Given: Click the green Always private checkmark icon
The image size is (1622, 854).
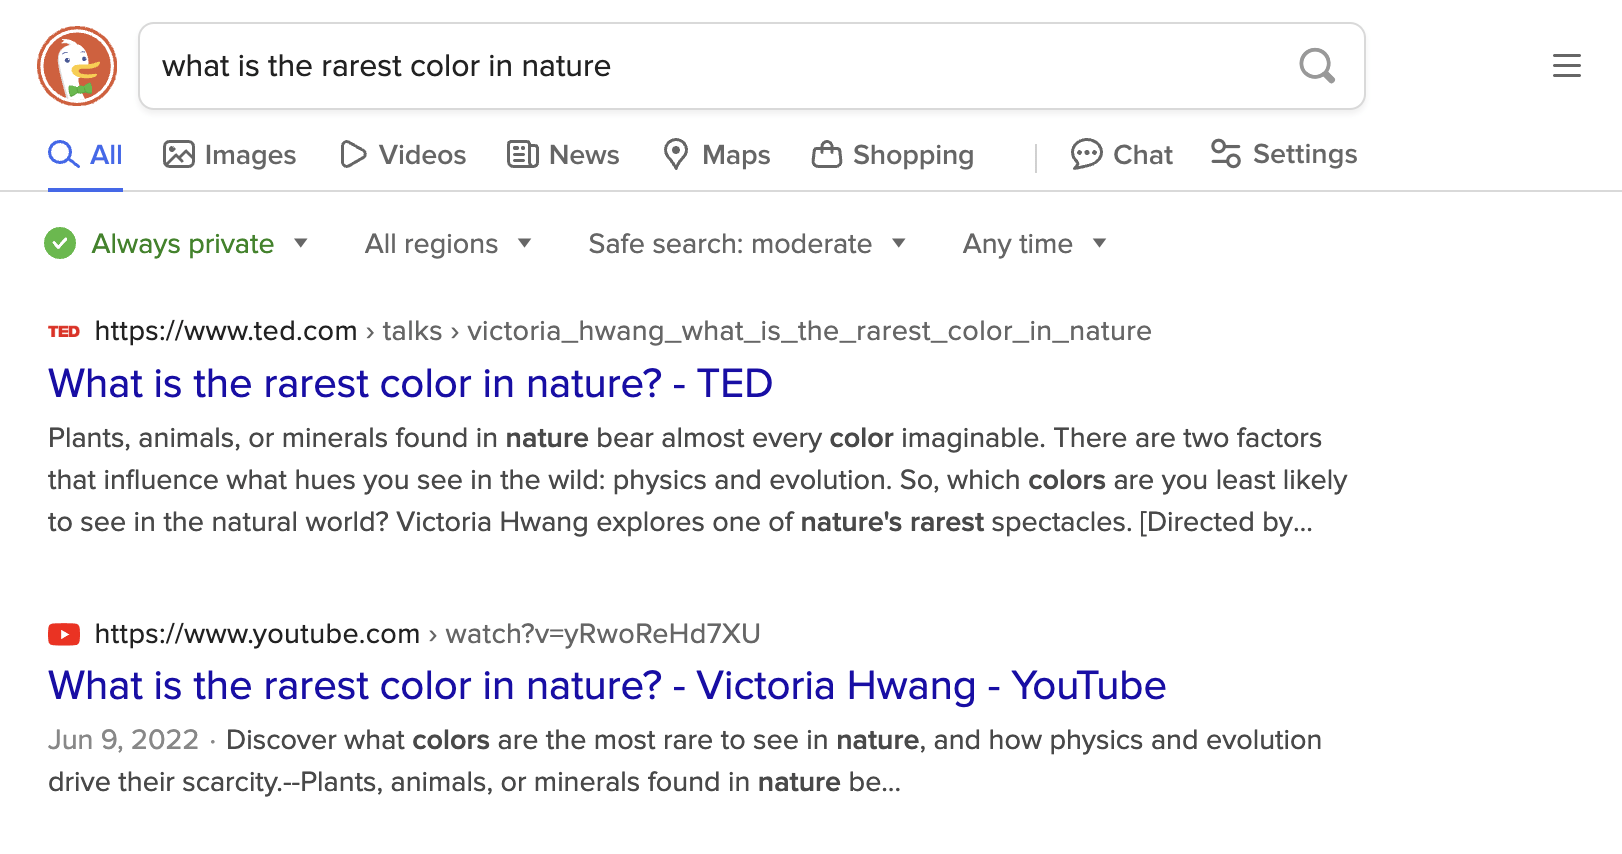Looking at the screenshot, I should tap(60, 243).
